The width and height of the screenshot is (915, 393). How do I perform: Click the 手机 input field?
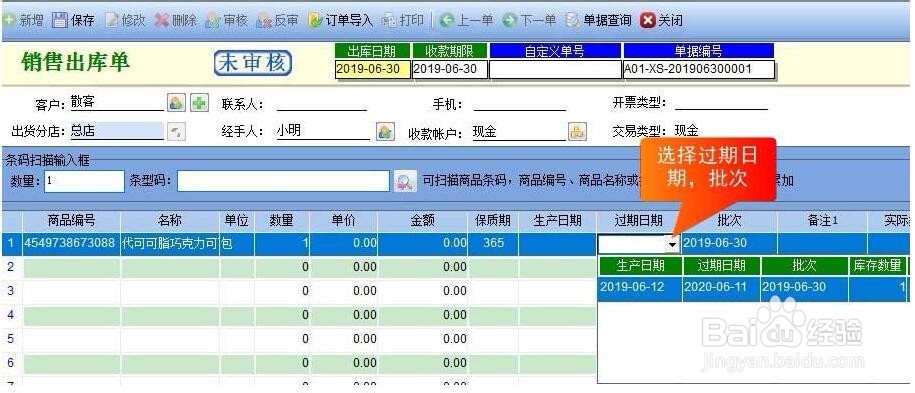[519, 103]
